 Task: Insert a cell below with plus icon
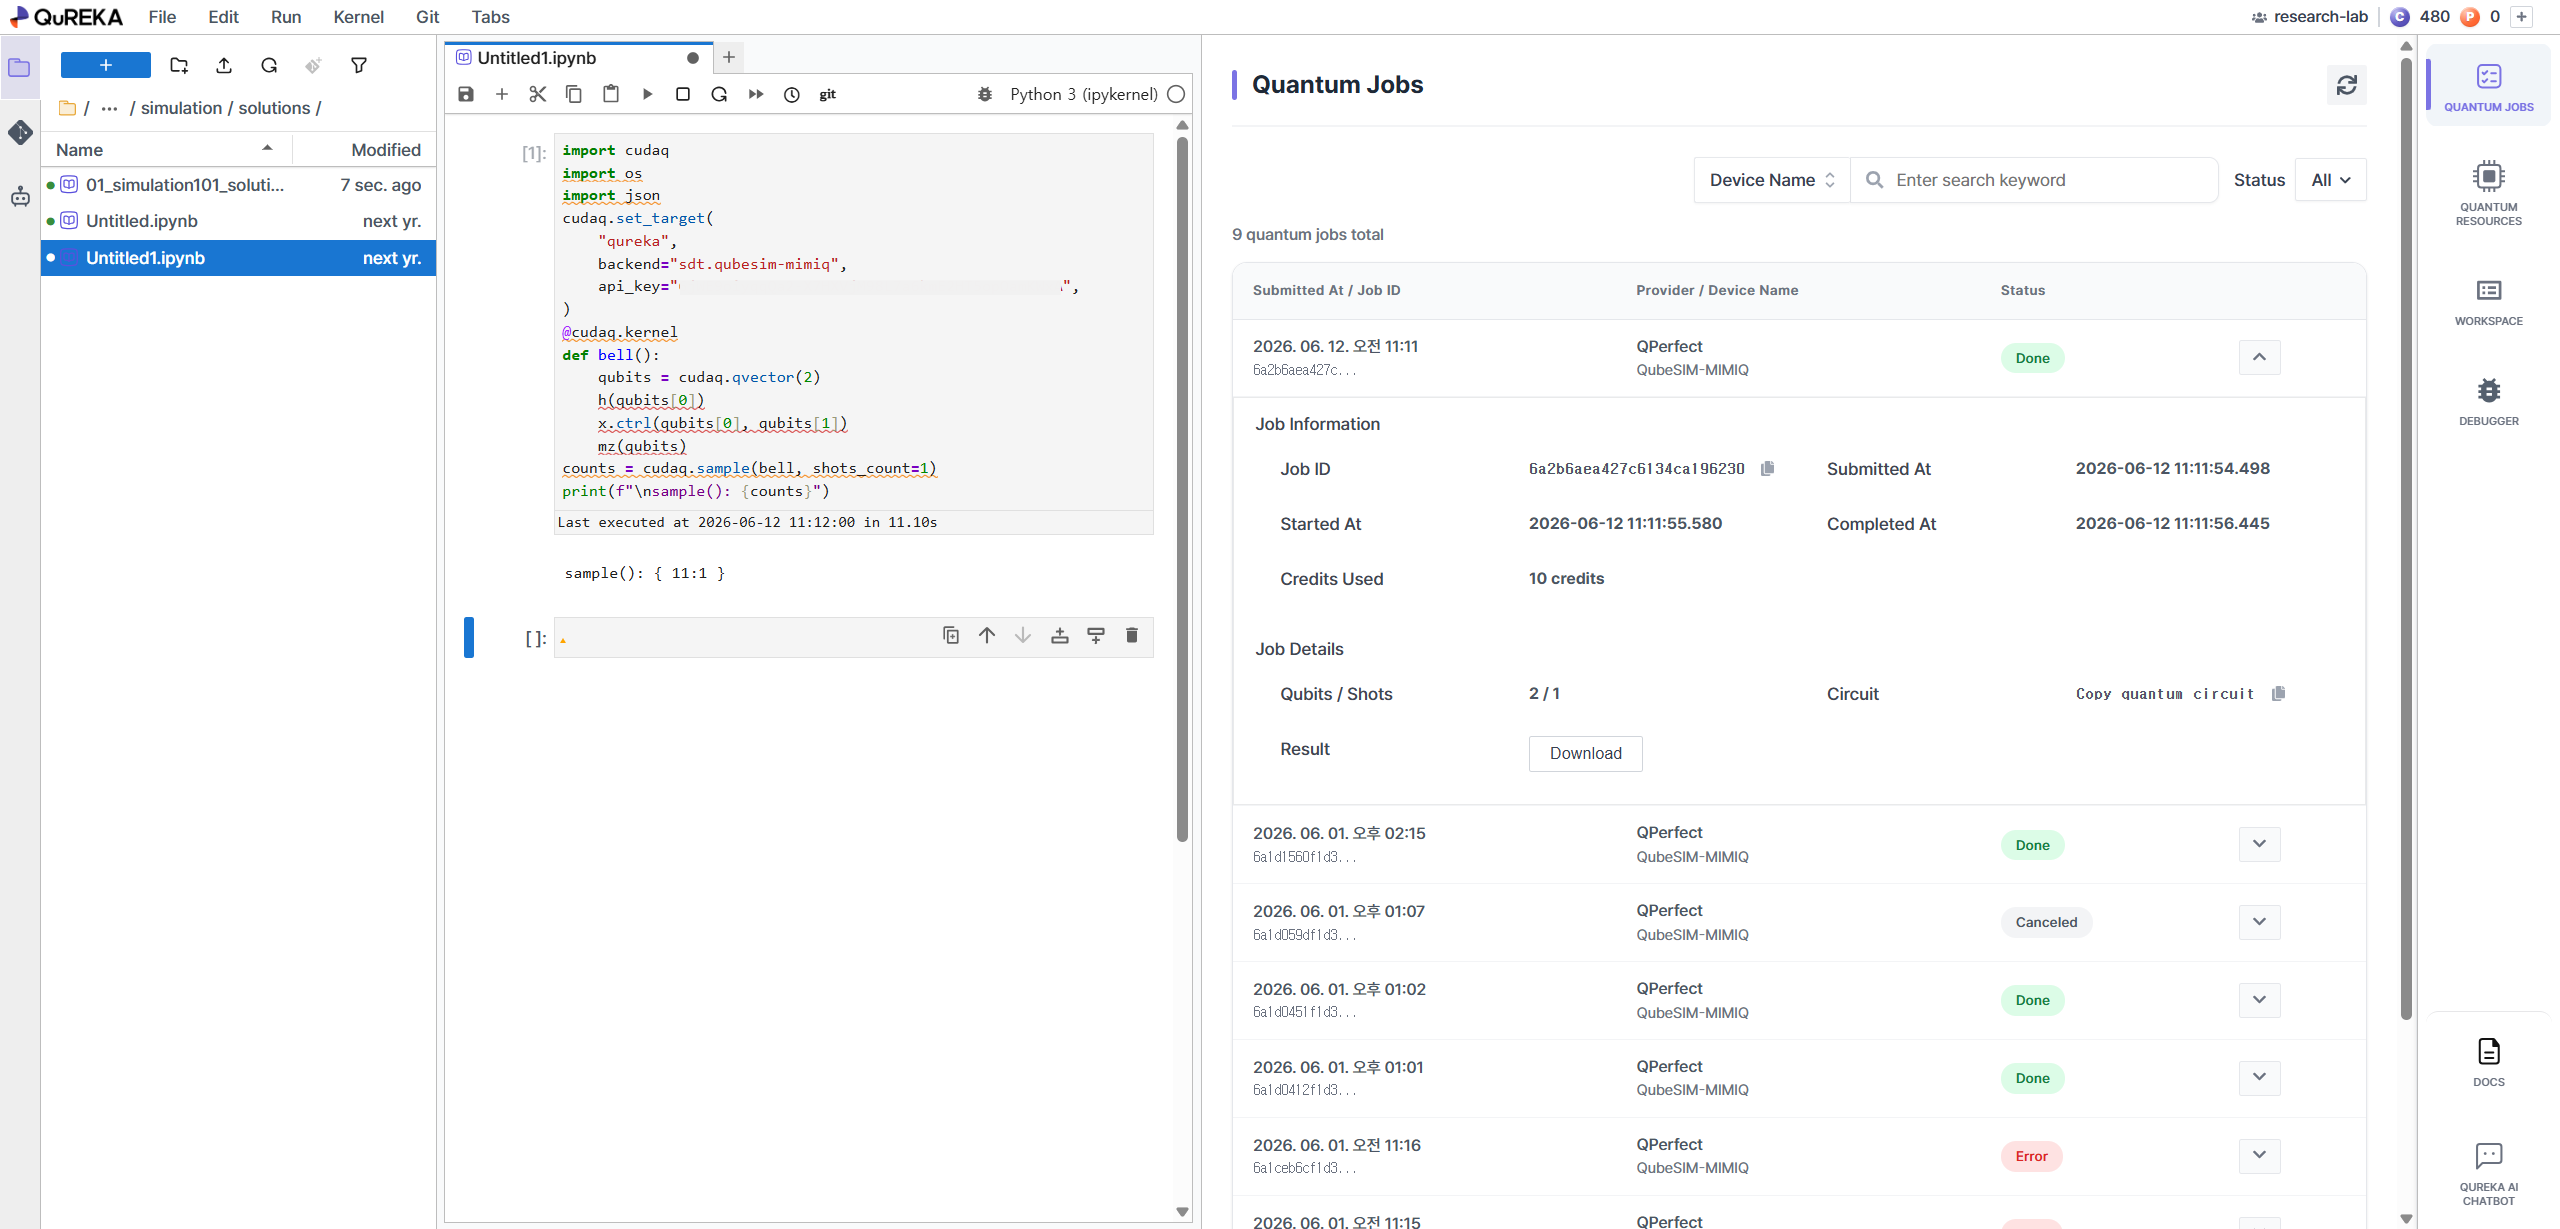point(502,94)
